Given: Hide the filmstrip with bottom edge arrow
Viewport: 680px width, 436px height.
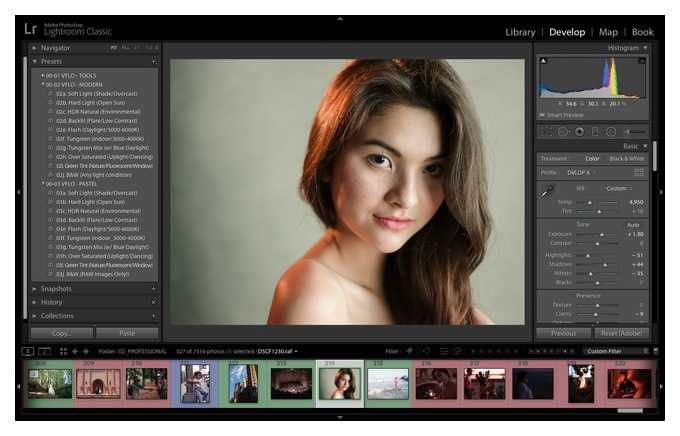Looking at the screenshot, I should pos(340,417).
